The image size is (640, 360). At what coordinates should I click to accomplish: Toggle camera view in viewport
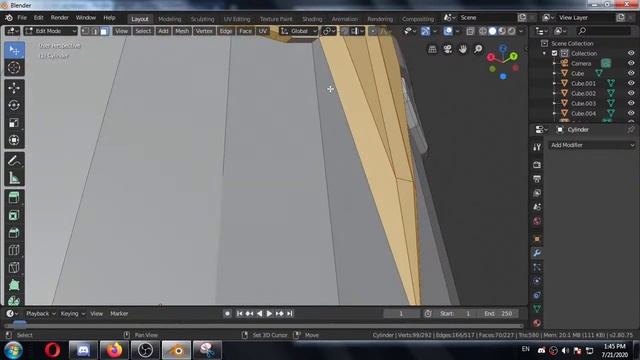click(x=447, y=49)
